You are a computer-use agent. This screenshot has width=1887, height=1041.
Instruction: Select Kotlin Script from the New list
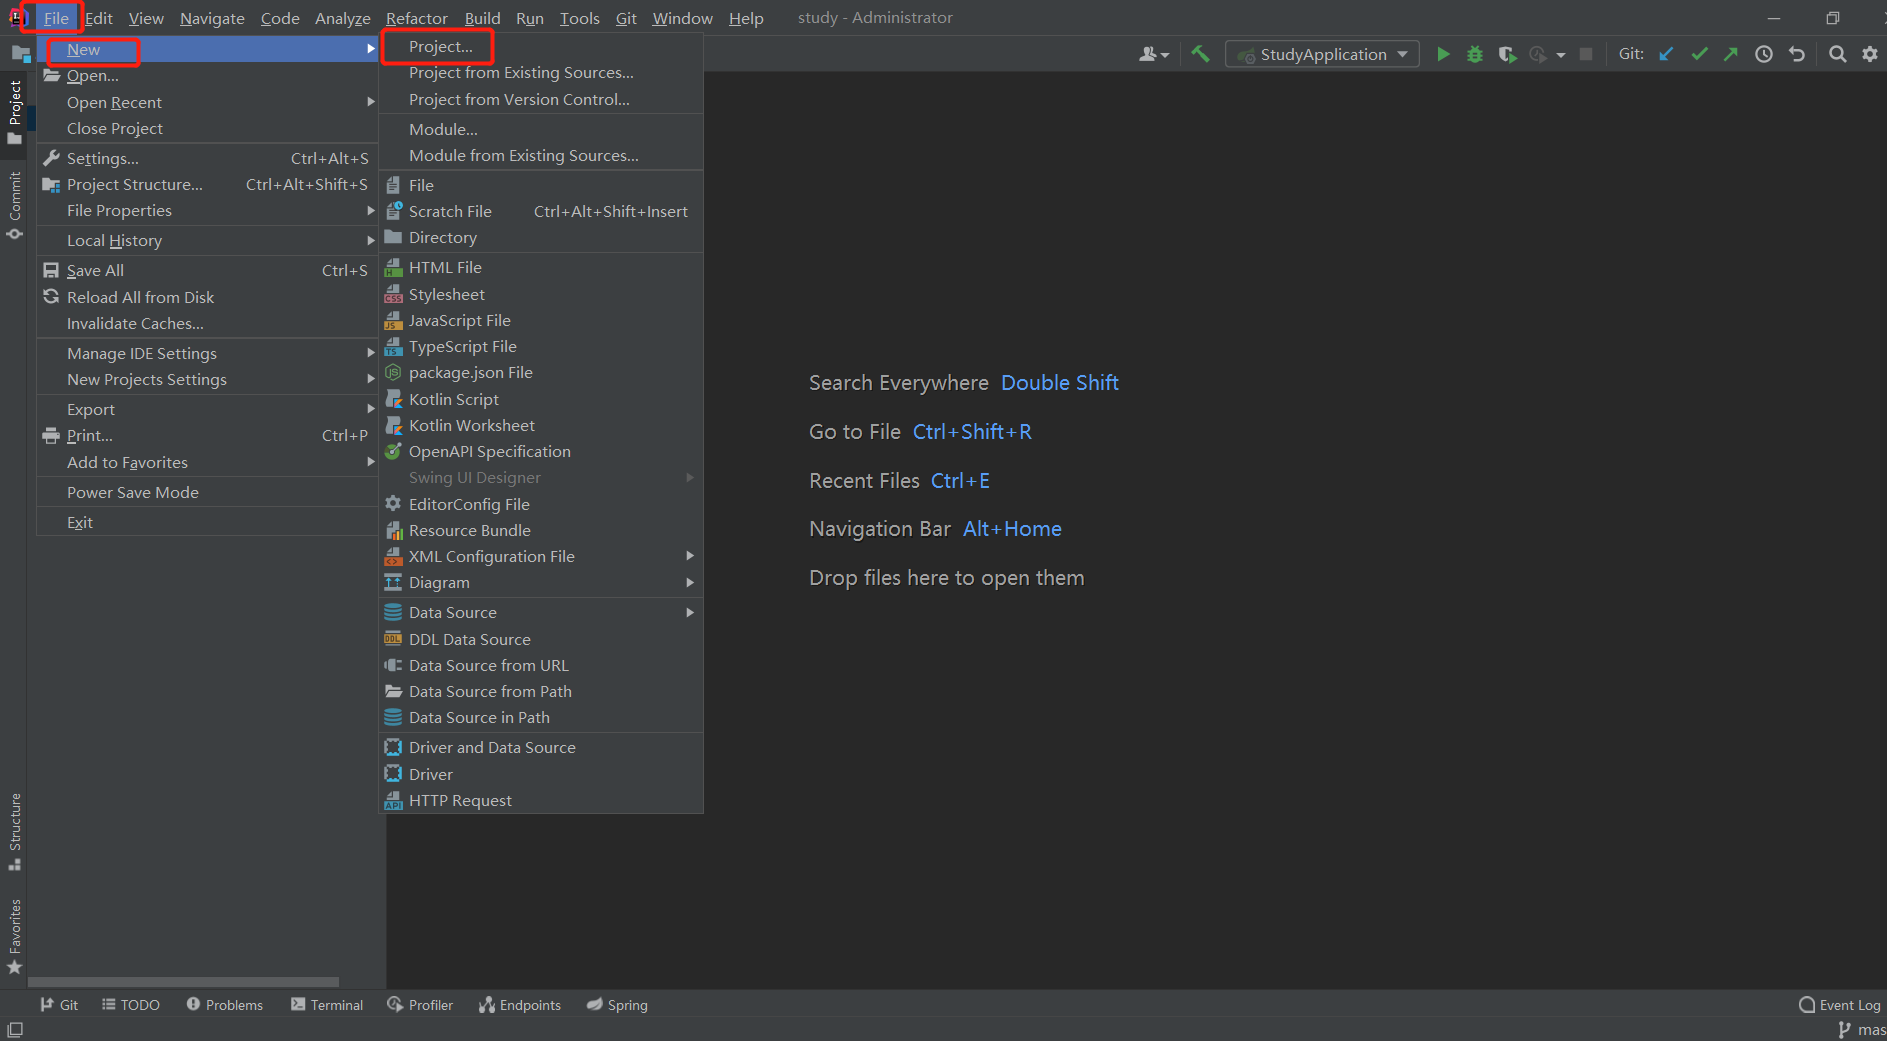point(453,400)
